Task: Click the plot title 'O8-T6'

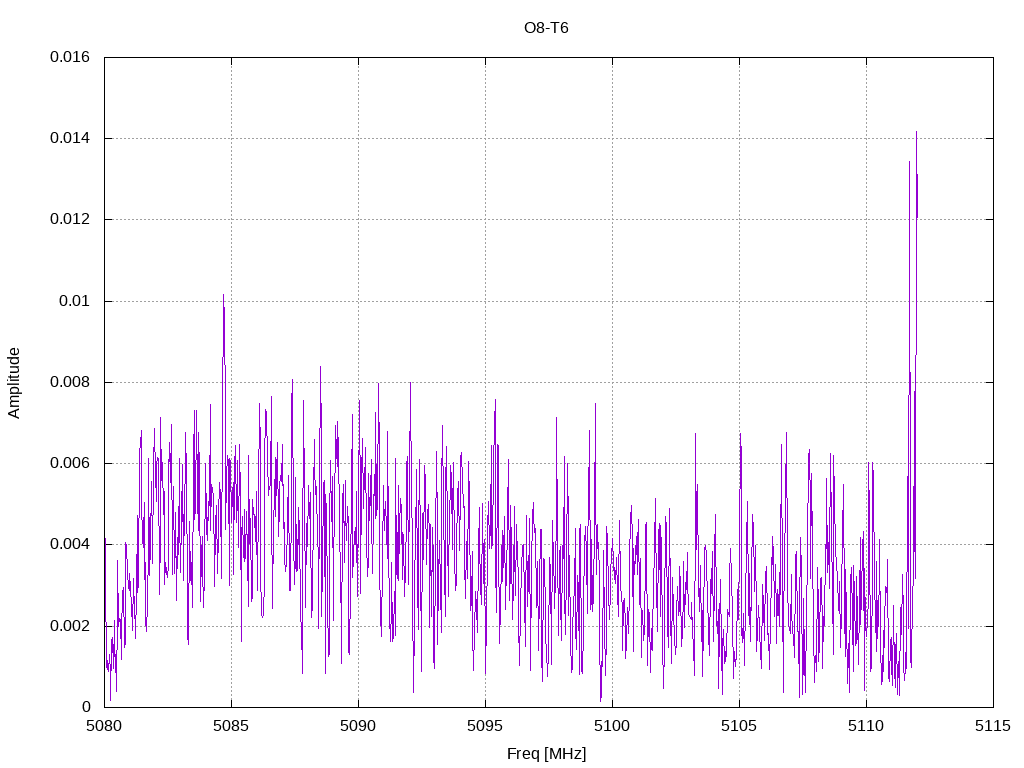Action: point(546,28)
